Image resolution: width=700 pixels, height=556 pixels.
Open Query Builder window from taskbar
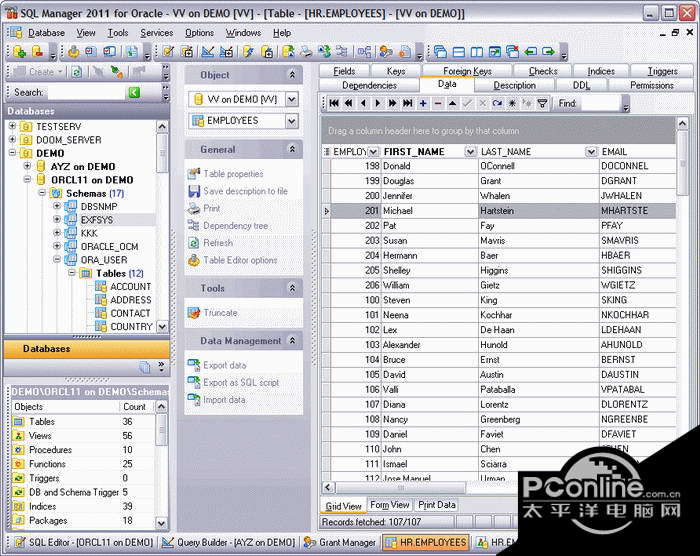pyautogui.click(x=229, y=542)
